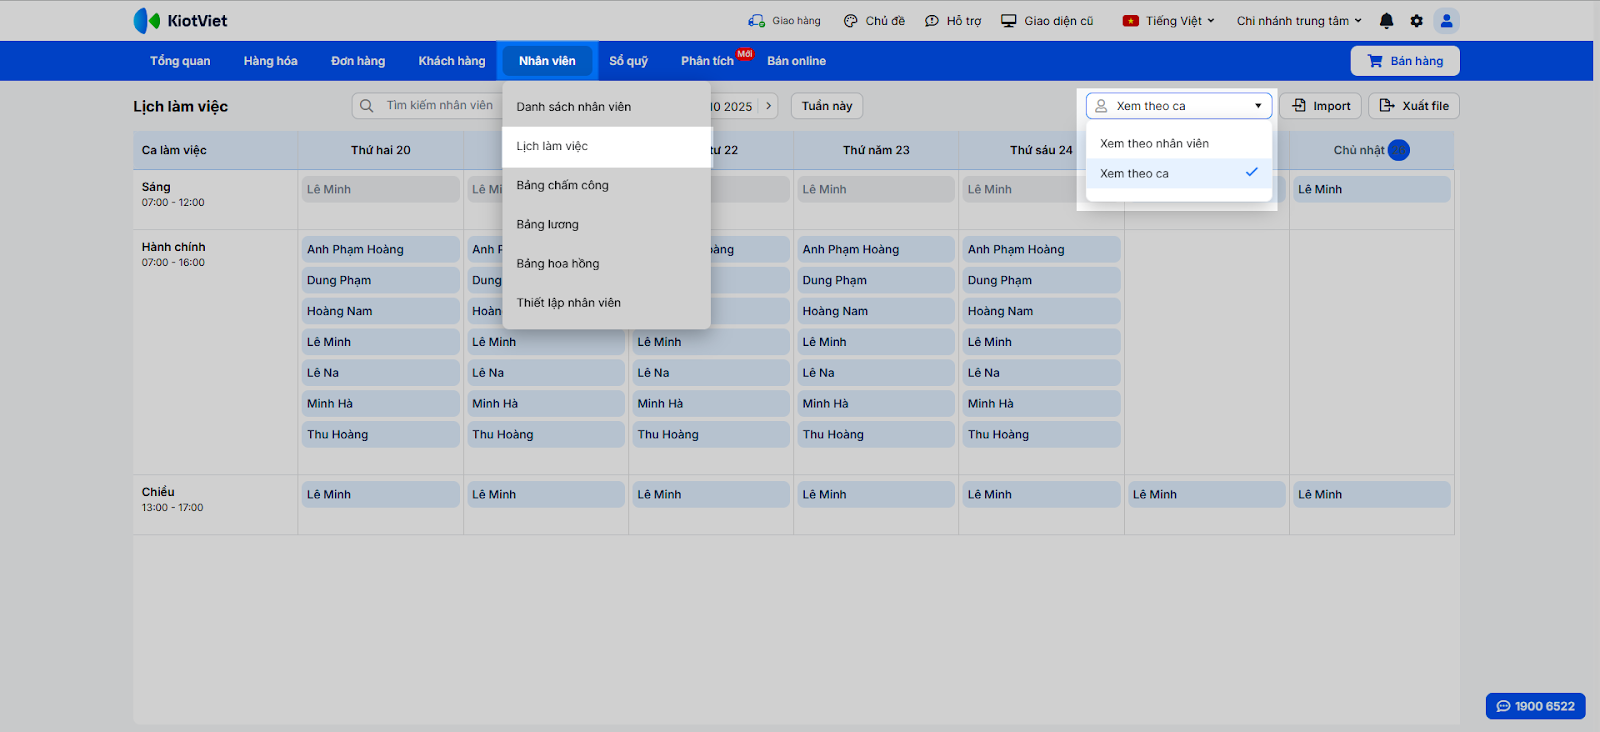Click the Xuất file export button

tap(1414, 106)
